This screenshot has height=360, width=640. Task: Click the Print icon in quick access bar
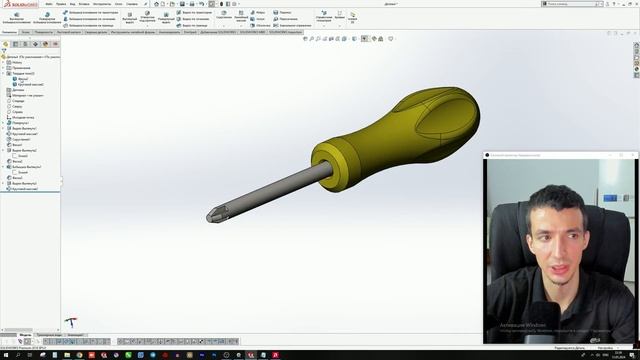click(192, 4)
